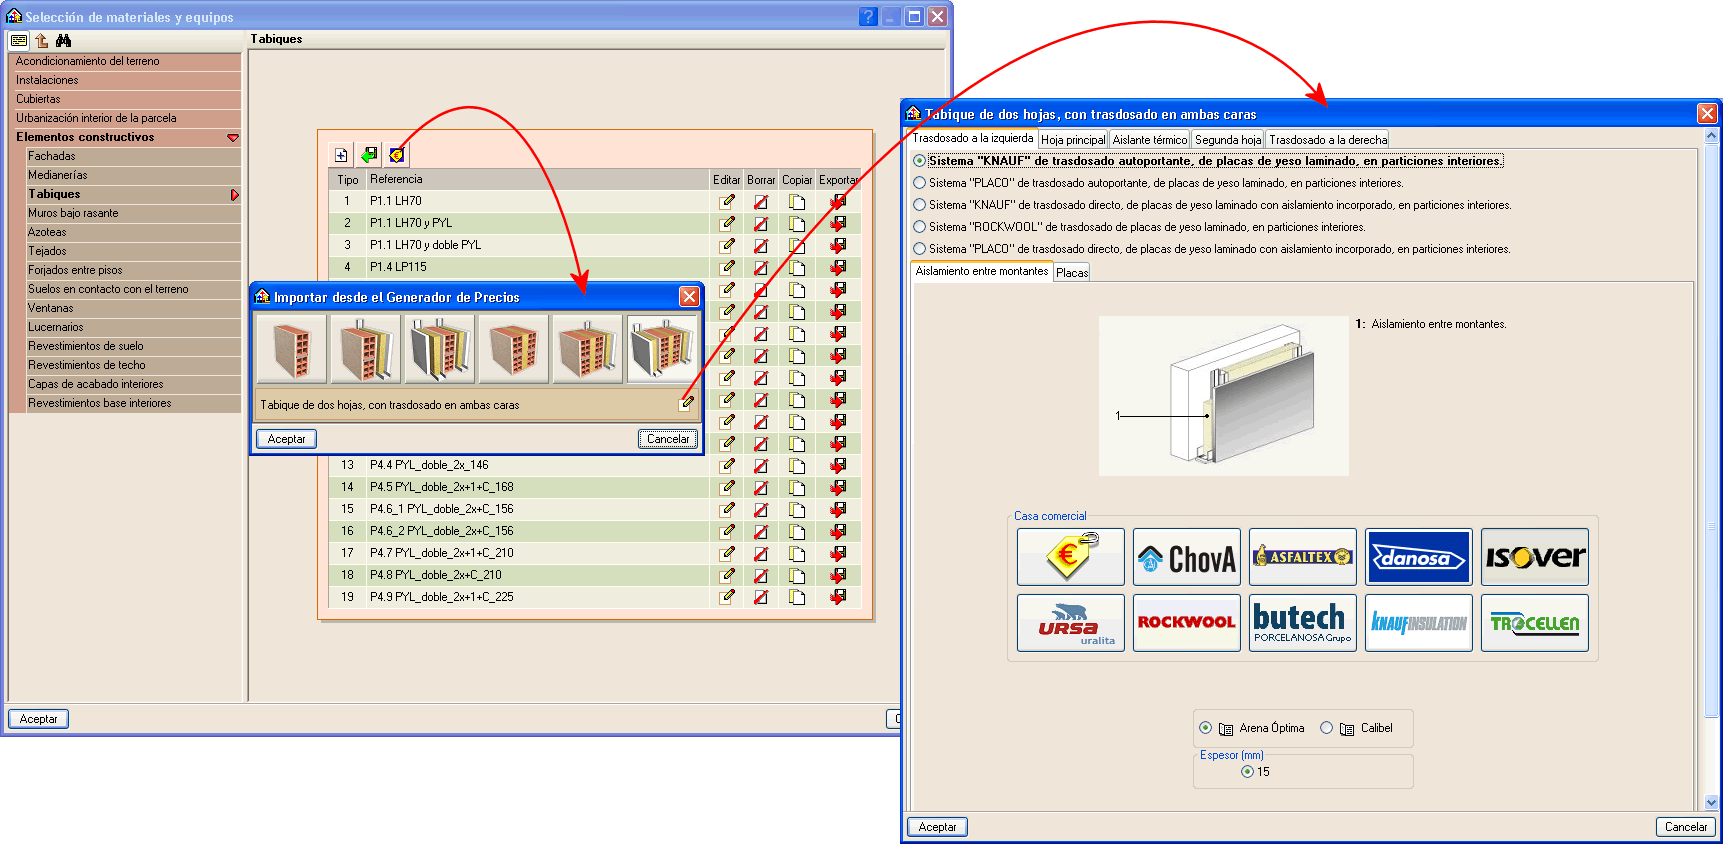Screen dimensions: 1723x844
Task: Pick the Rockwool brand logo
Action: click(1187, 623)
